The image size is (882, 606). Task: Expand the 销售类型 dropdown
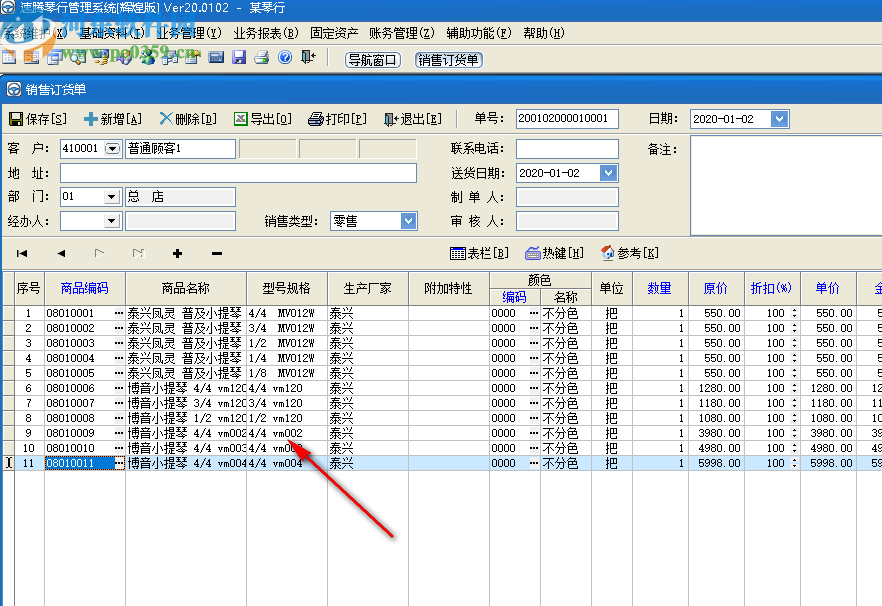click(408, 221)
